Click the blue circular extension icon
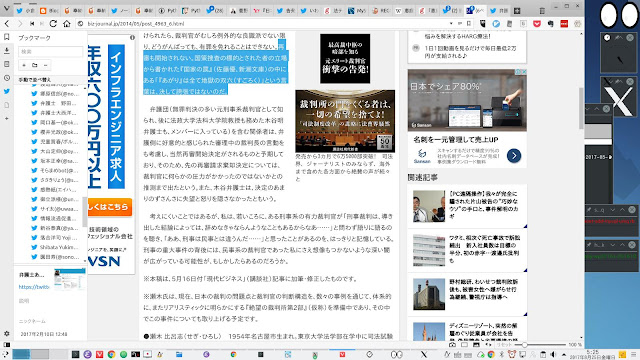 click(x=496, y=24)
